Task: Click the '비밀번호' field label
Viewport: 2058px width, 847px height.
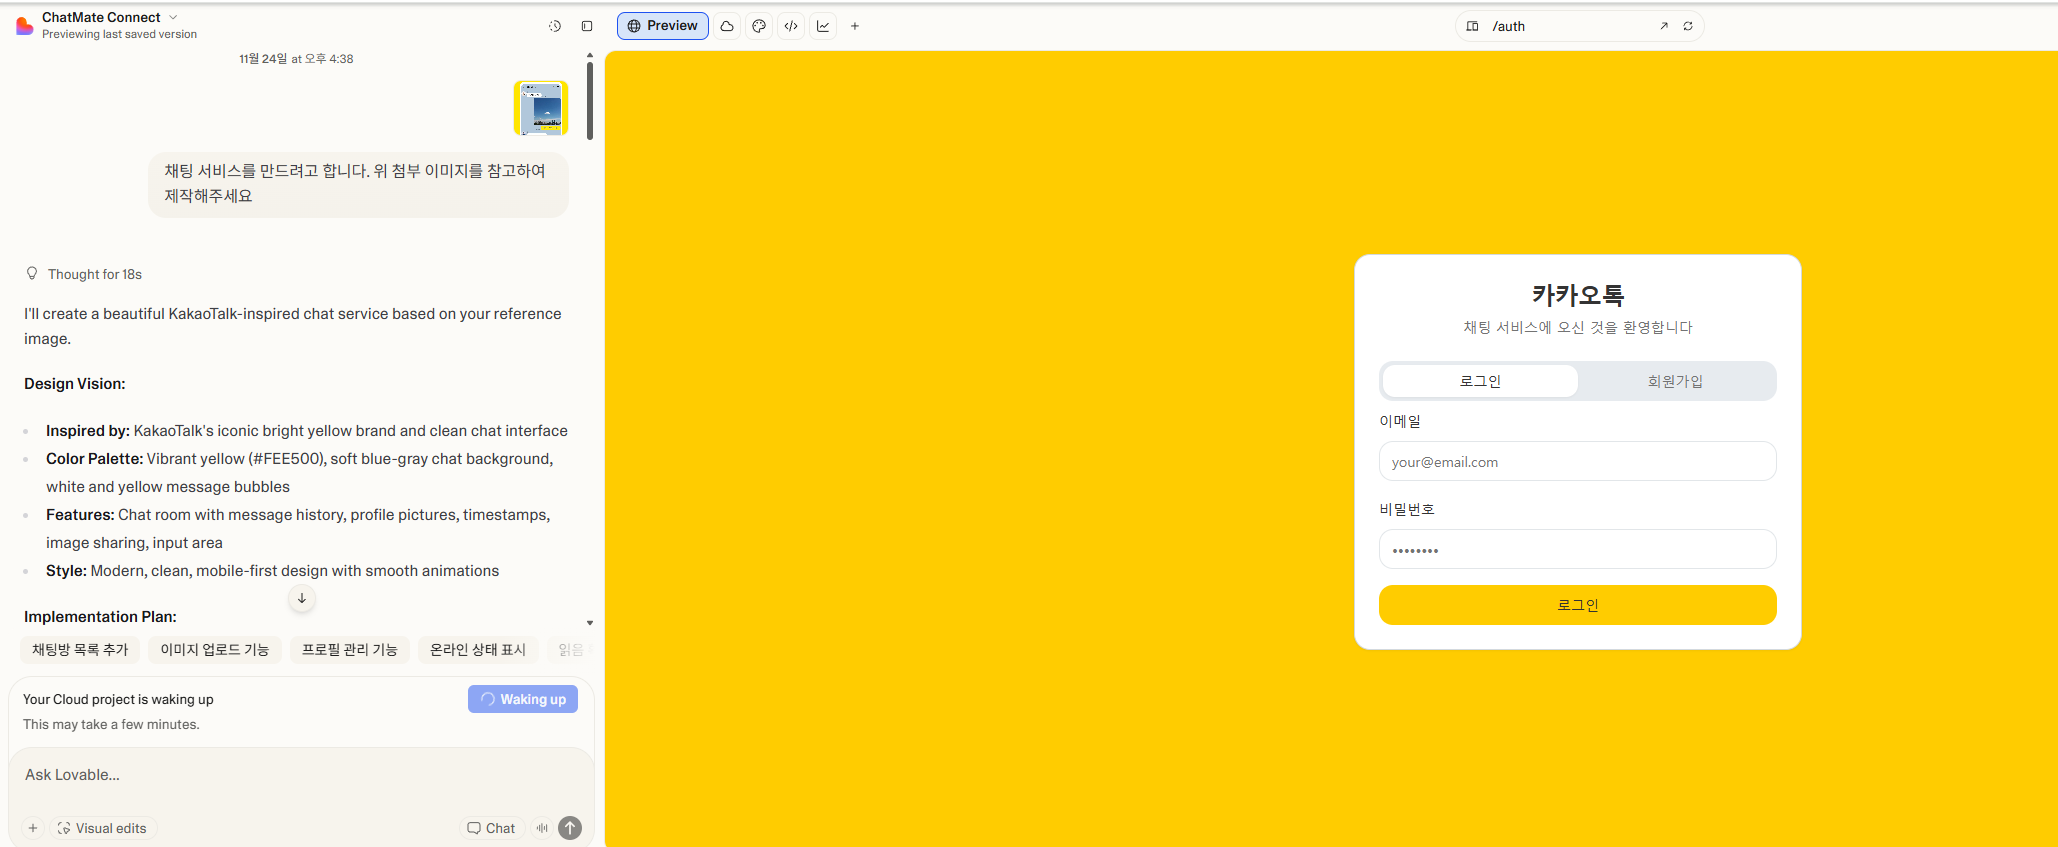Action: point(1407,509)
